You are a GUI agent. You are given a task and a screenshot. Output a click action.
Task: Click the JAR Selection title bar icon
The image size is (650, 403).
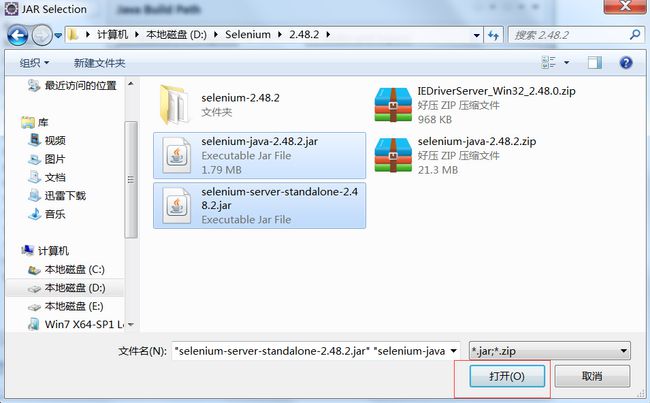(11, 9)
